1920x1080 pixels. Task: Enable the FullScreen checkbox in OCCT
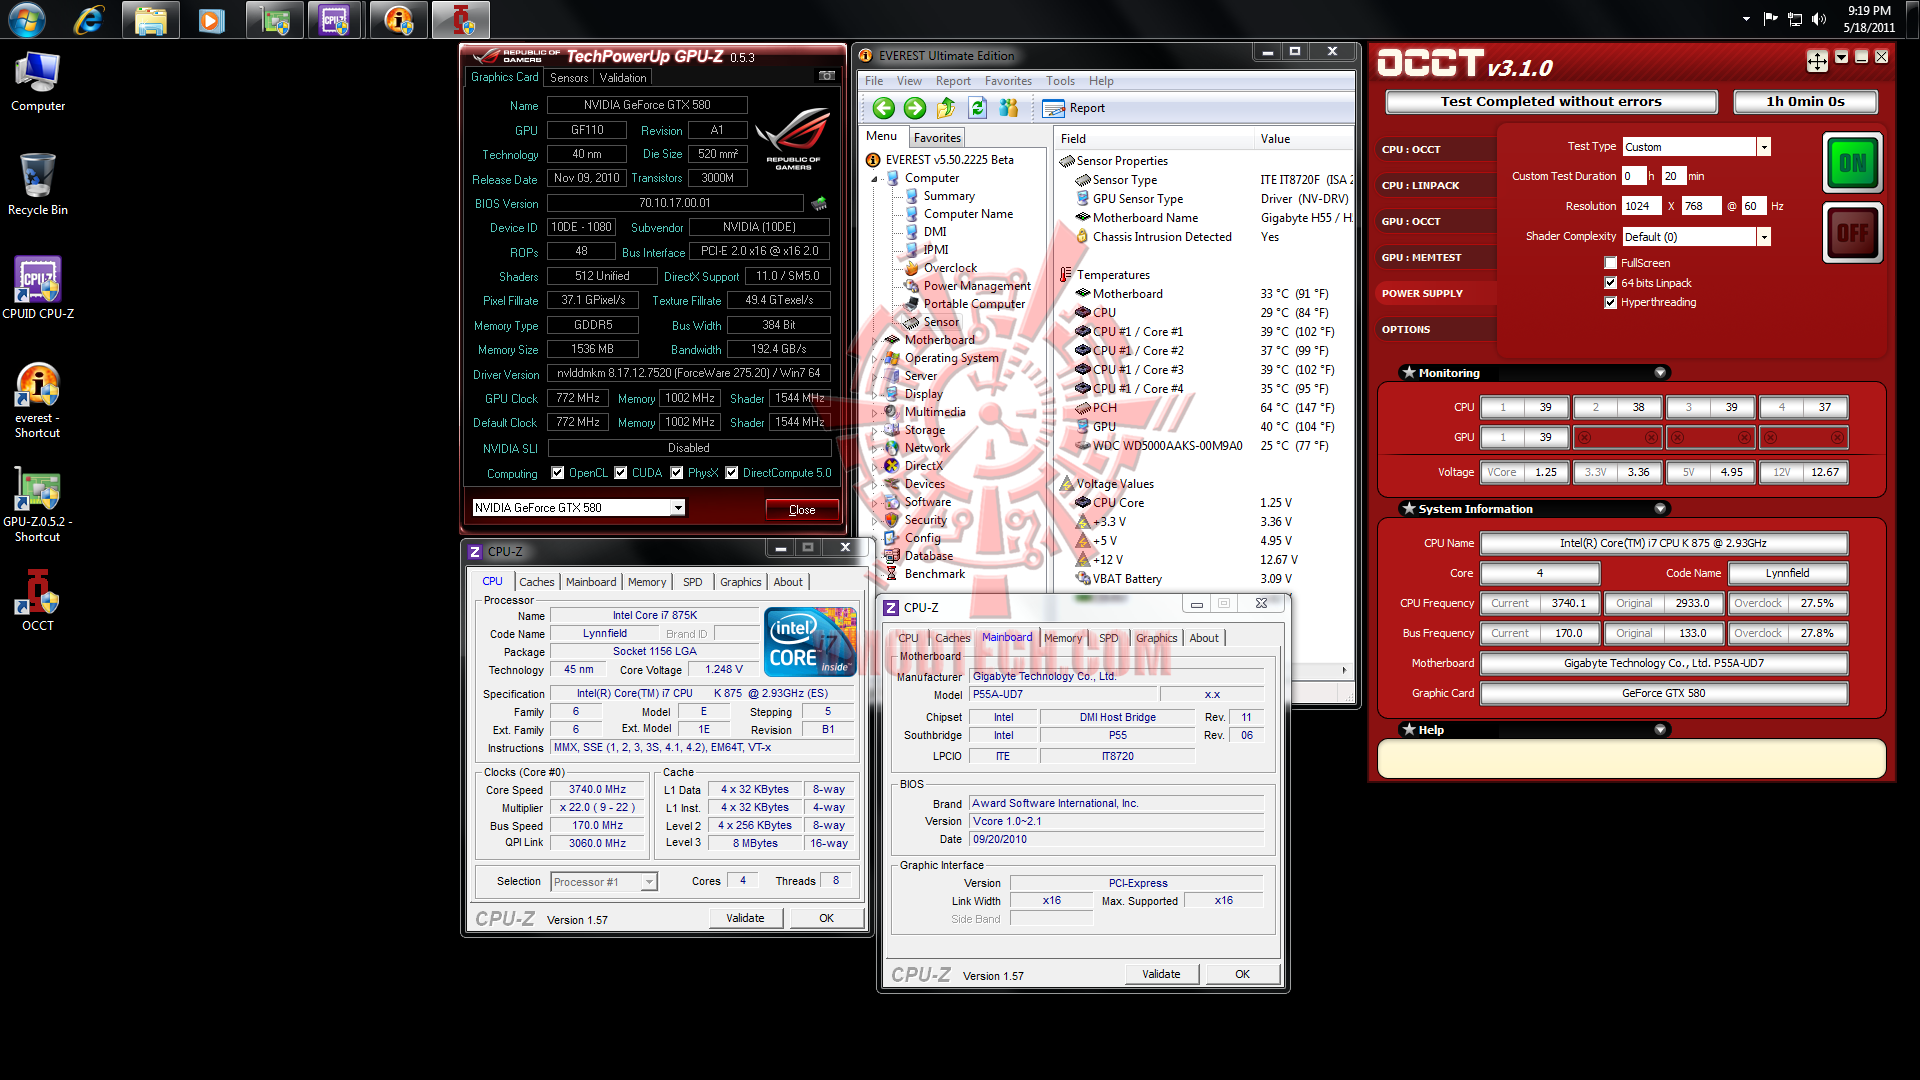[x=1610, y=263]
